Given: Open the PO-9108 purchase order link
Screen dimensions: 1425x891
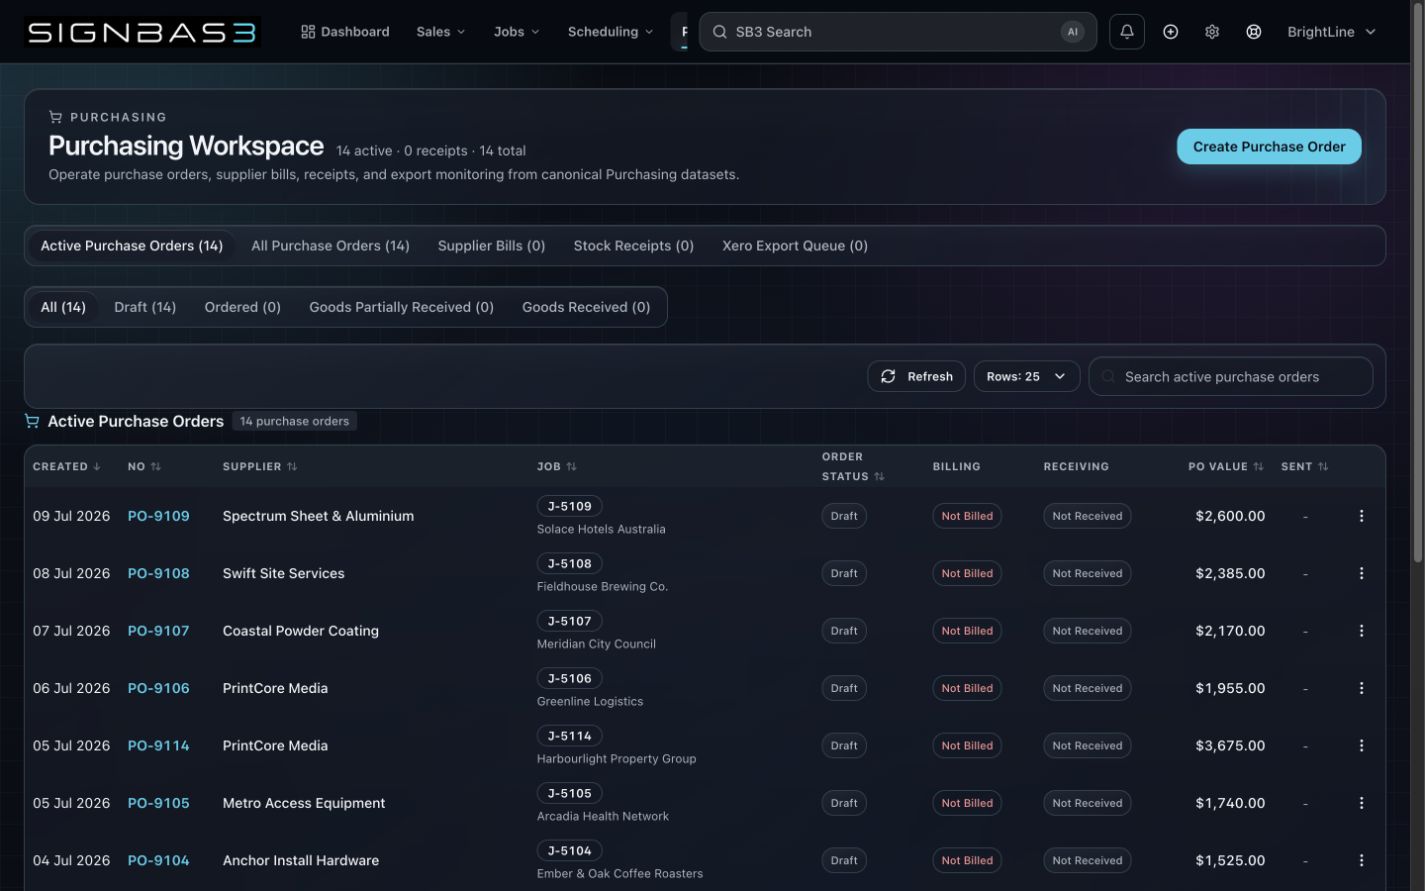Looking at the screenshot, I should [x=158, y=573].
